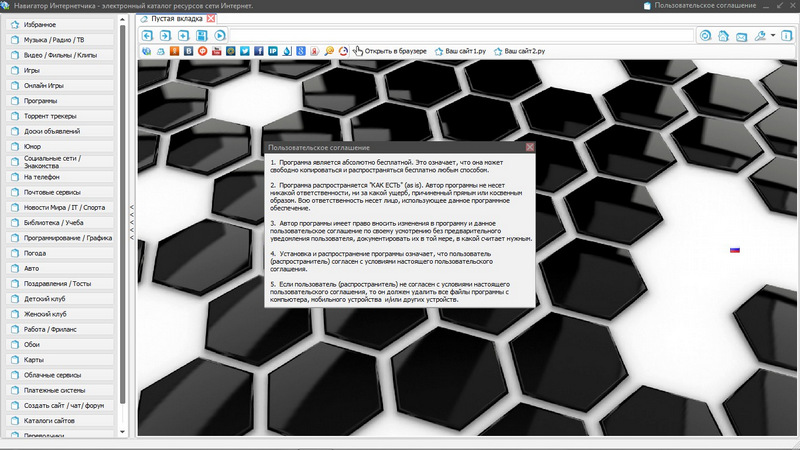Expand the dropdown arrow beside the wrench

point(773,36)
